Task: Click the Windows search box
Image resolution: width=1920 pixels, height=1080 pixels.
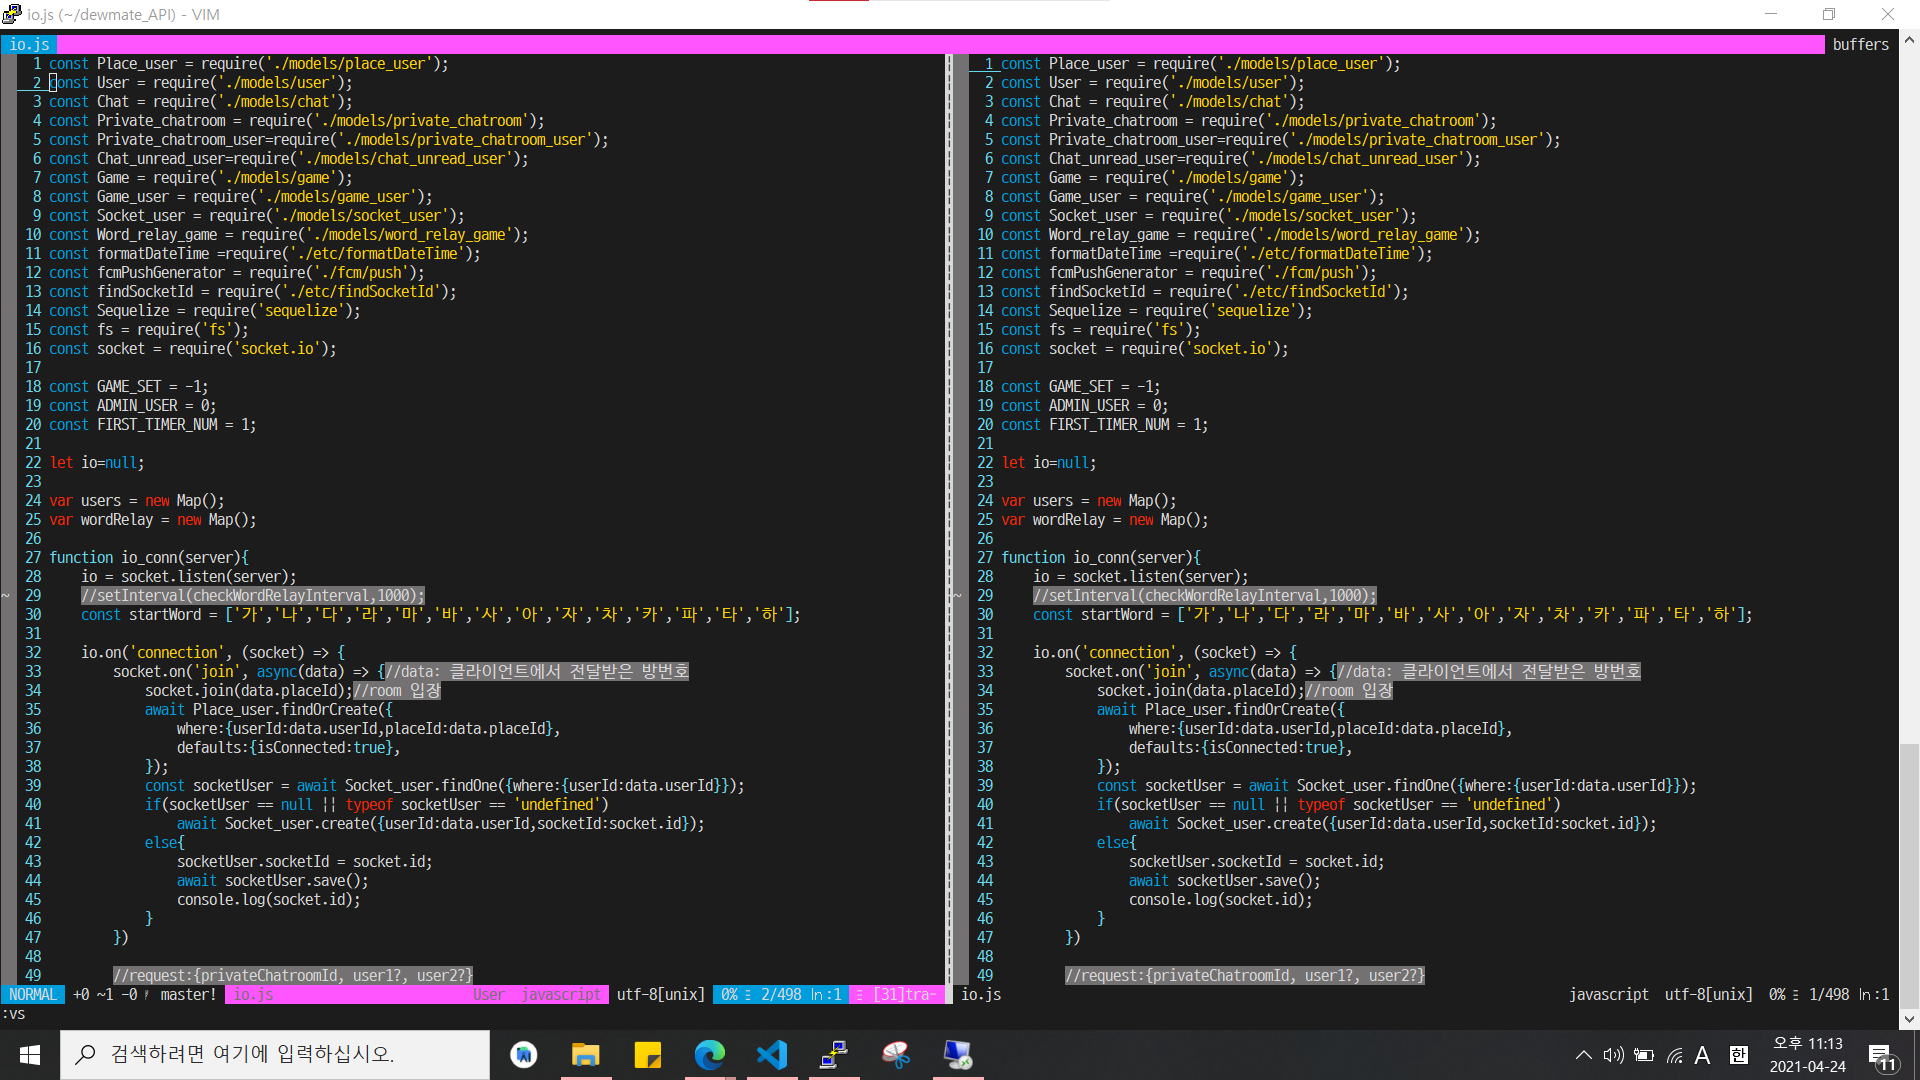Action: [x=275, y=1055]
